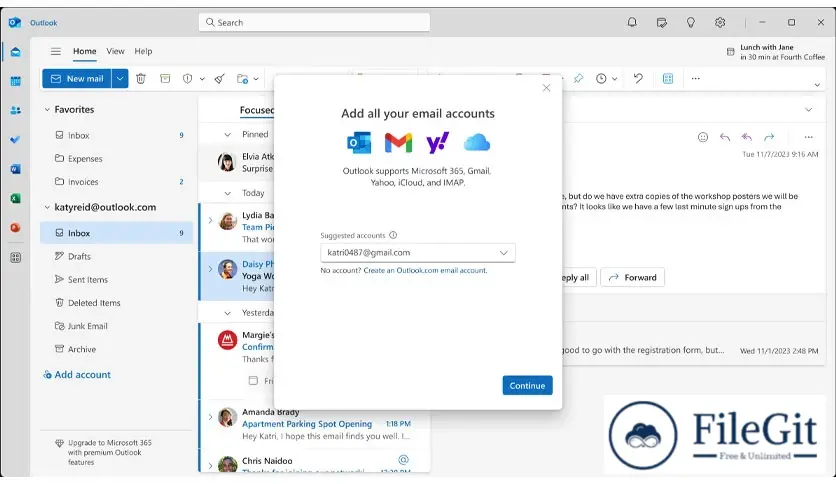Undo last action in toolbar
Image resolution: width=836 pixels, height=484 pixels.
[x=638, y=79]
